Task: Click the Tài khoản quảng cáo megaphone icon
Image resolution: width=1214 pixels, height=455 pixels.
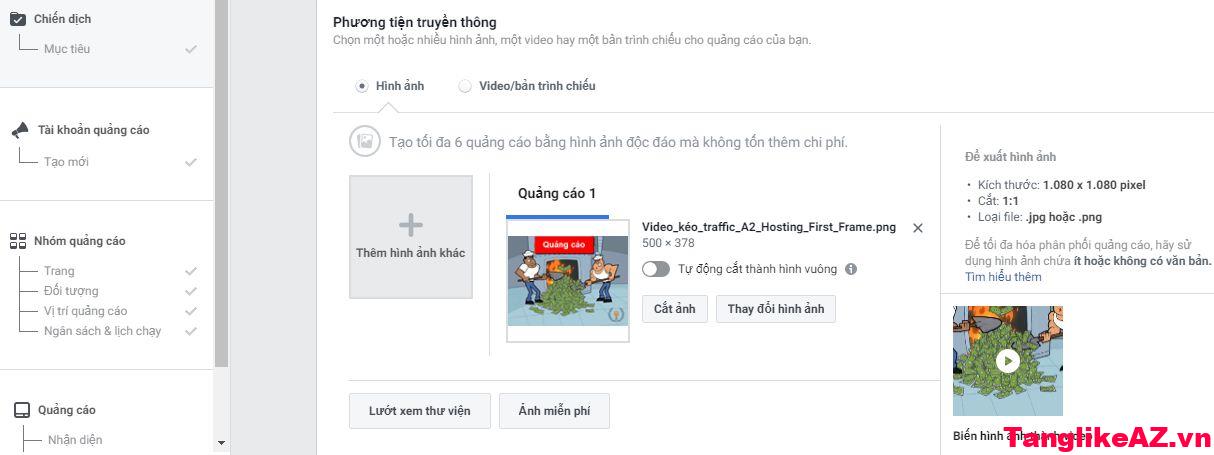Action: pos(20,130)
